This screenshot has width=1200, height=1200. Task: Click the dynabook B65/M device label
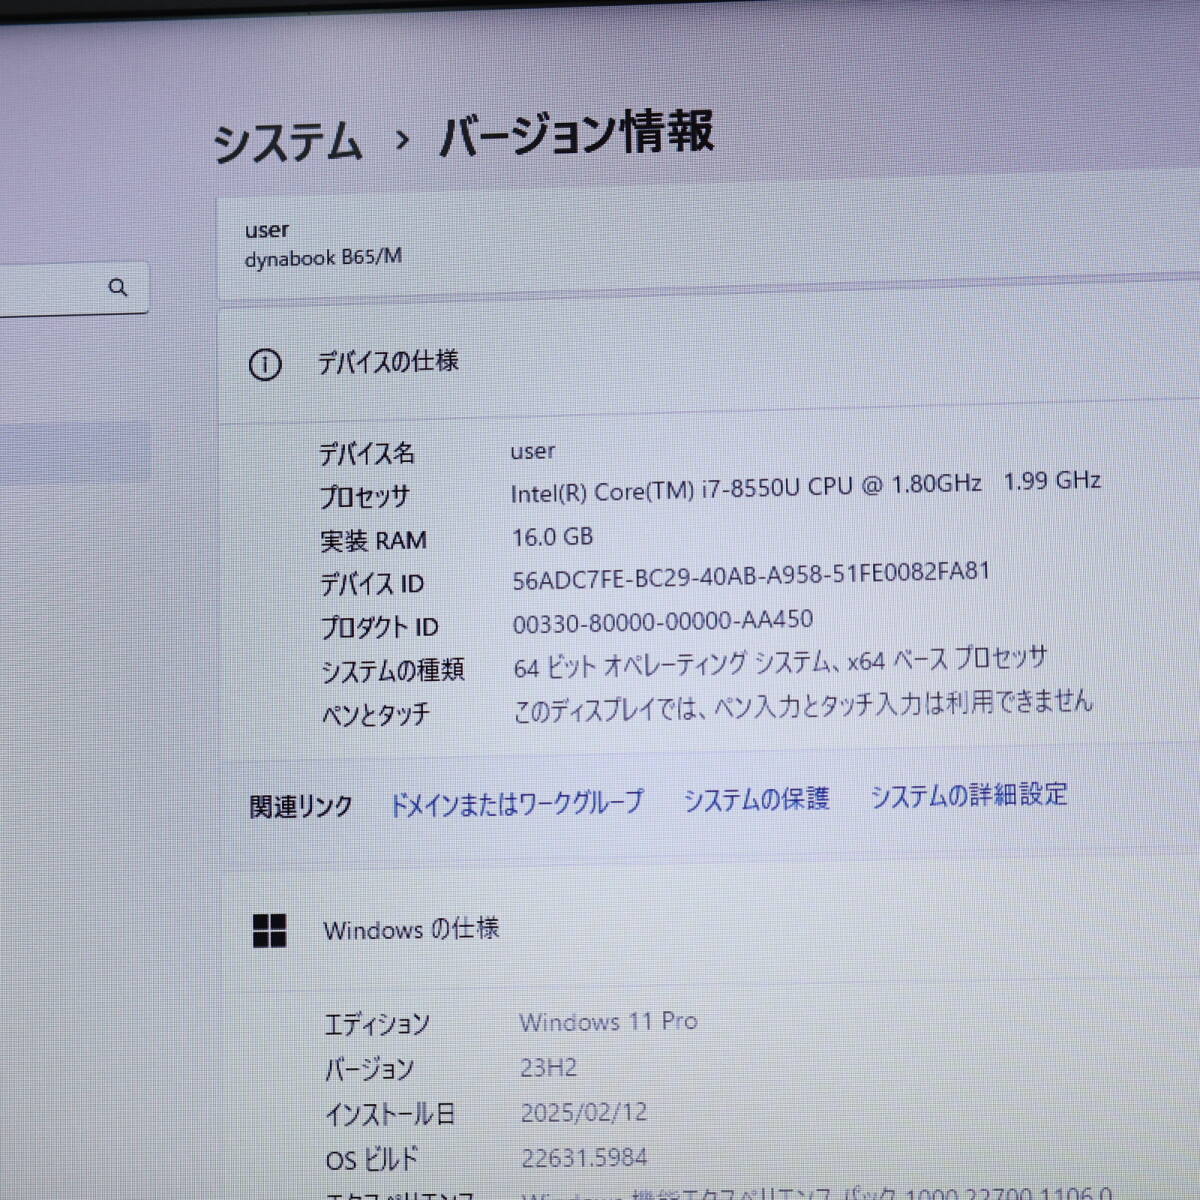pyautogui.click(x=322, y=258)
